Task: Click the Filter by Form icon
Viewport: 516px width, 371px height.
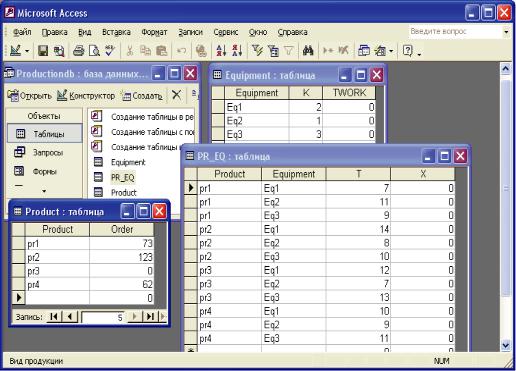Action: point(273,51)
